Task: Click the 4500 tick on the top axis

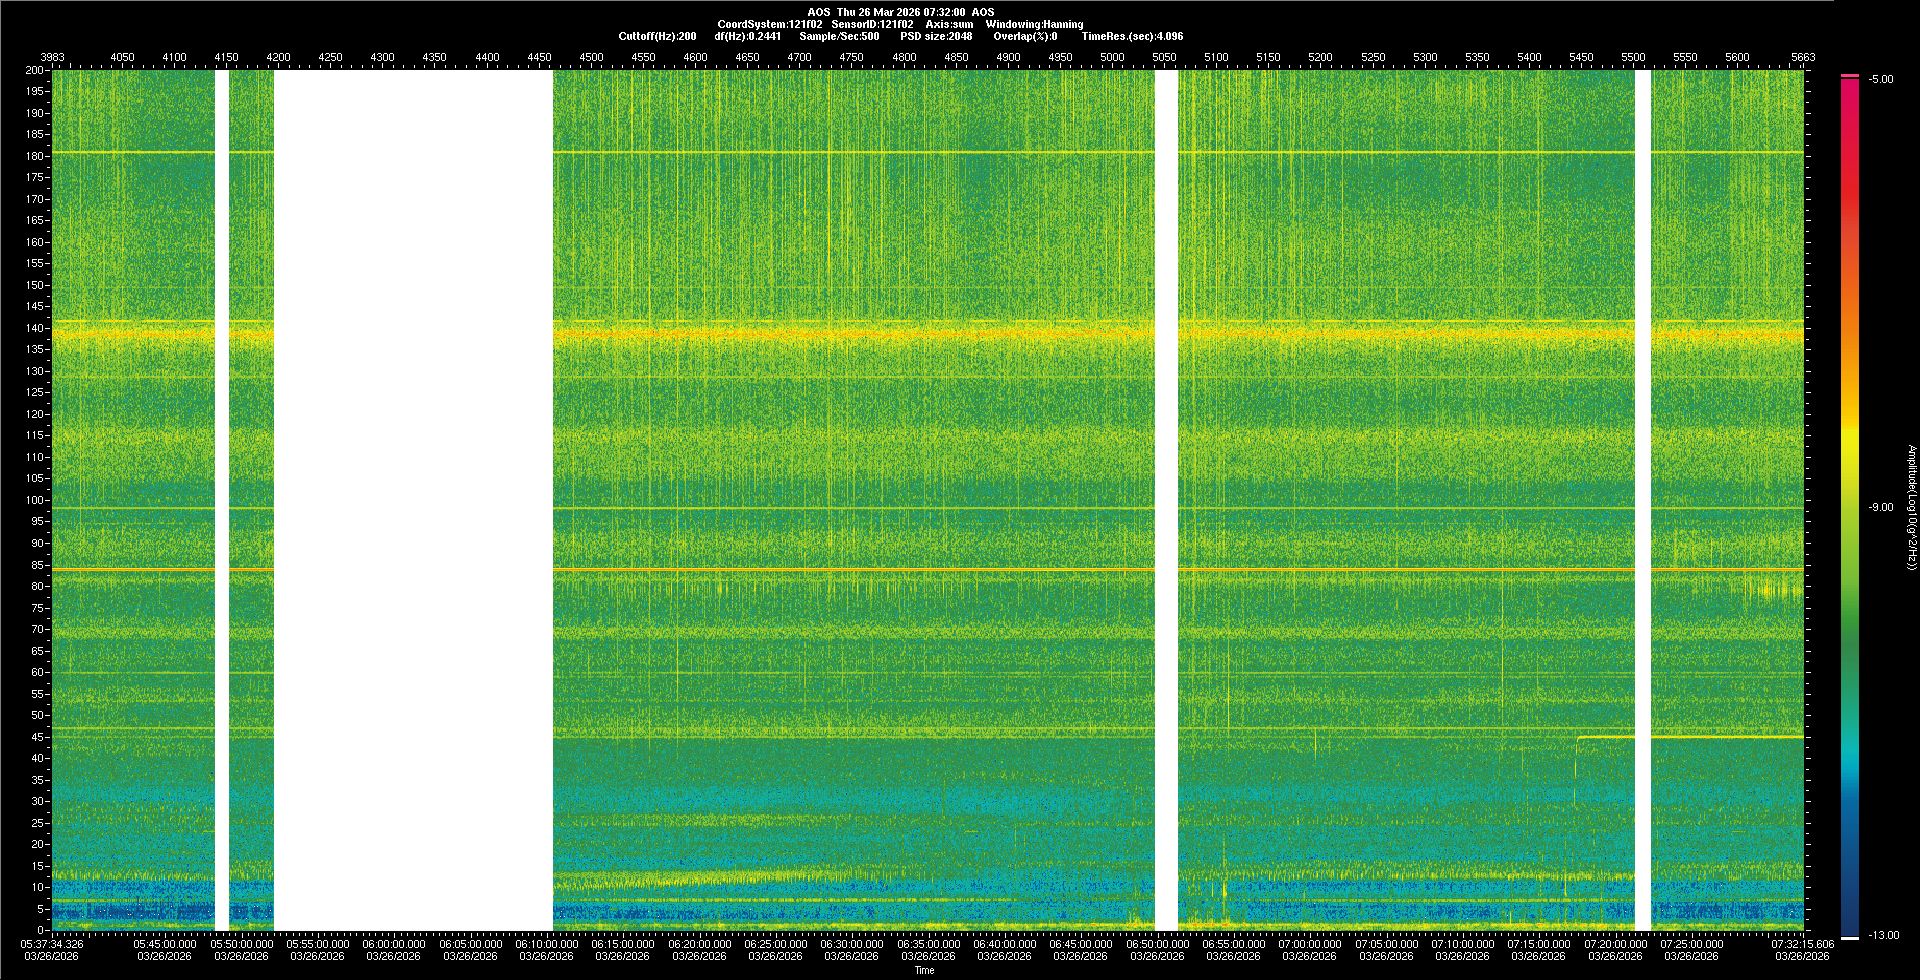Action: [x=591, y=57]
